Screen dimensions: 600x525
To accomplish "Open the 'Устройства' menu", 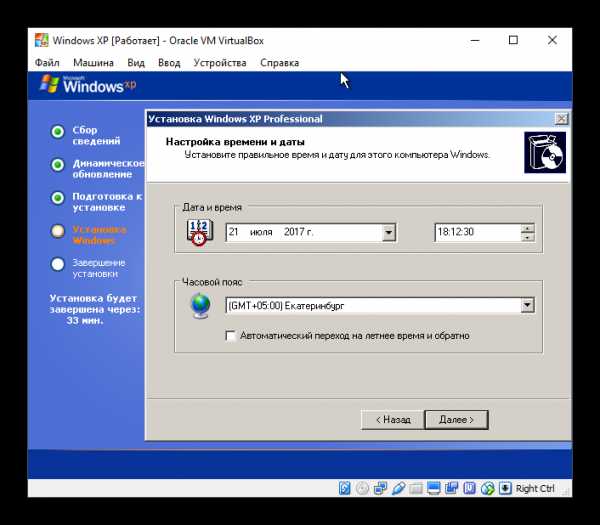I will pos(220,62).
